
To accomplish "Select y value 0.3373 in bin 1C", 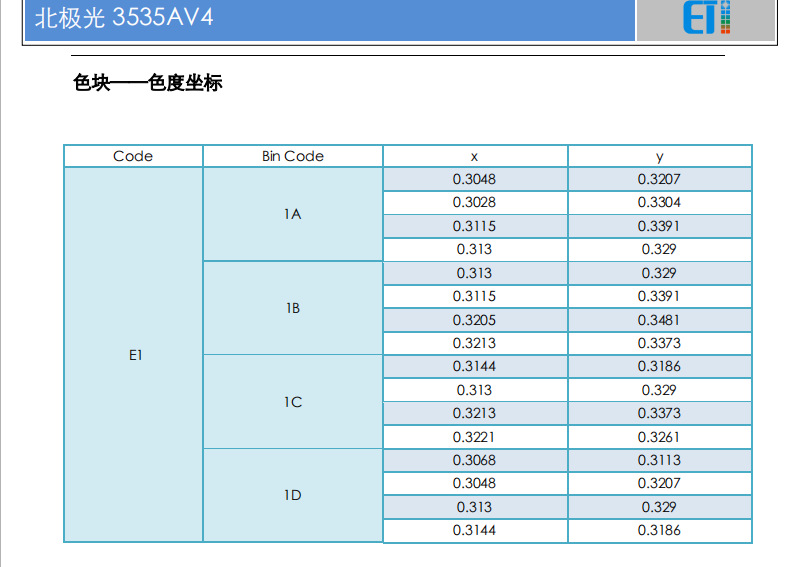I will (x=659, y=414).
